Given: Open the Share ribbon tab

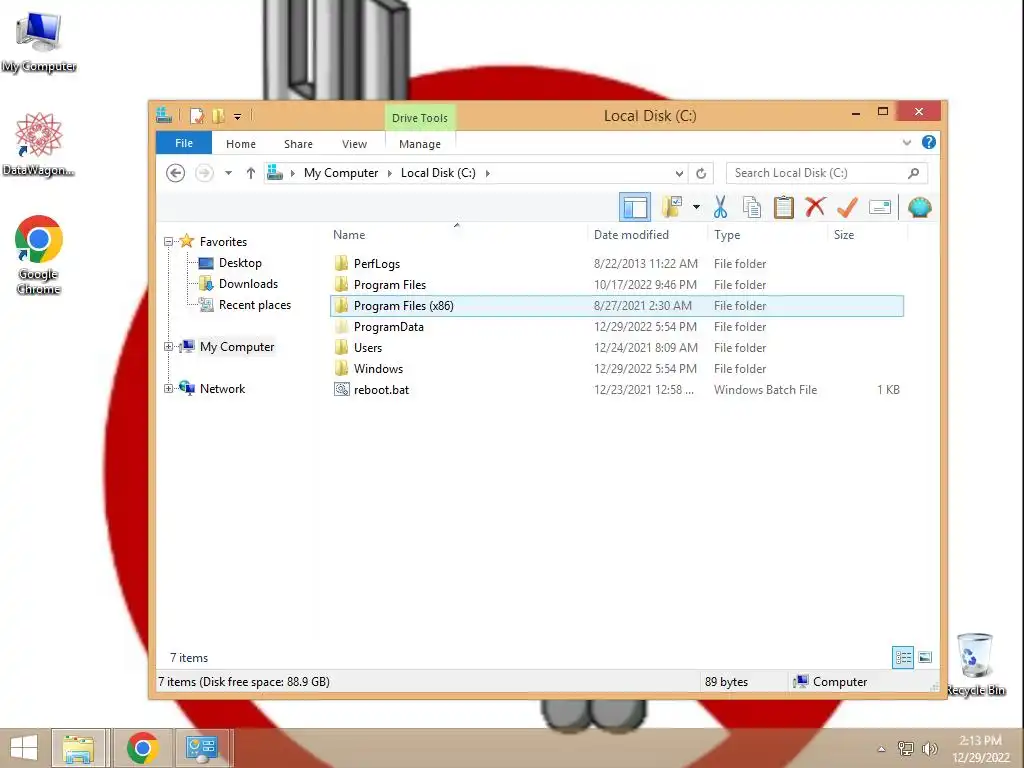Looking at the screenshot, I should pos(298,144).
